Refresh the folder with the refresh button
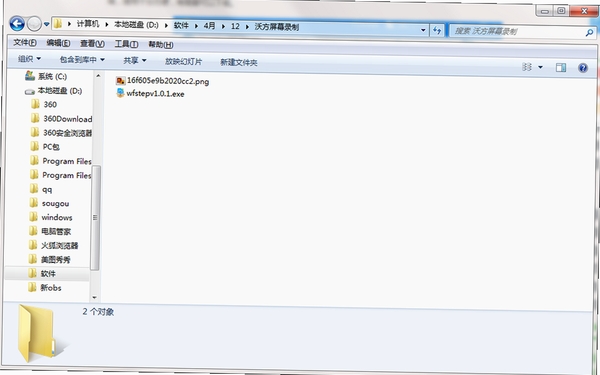Viewport: 600px width, 375px height. pos(437,30)
